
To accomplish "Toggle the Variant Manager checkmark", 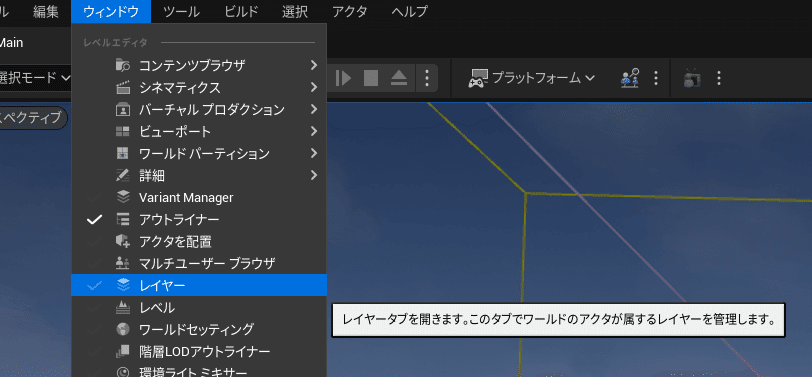I will [x=94, y=197].
